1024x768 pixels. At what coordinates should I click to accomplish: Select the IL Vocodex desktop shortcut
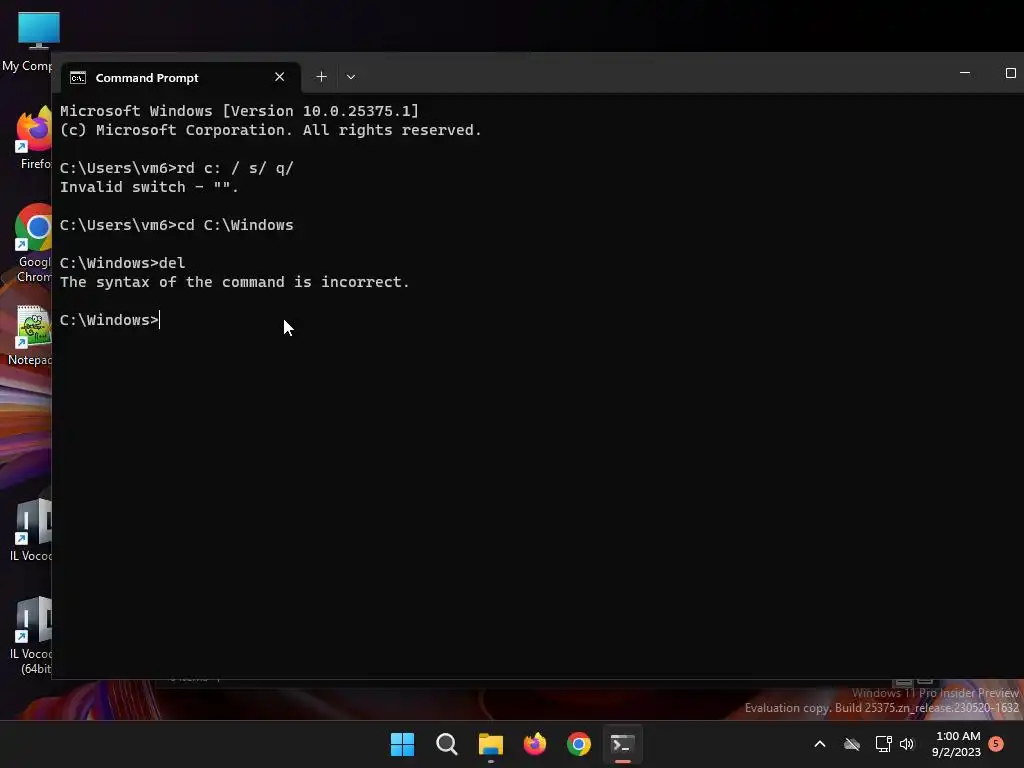point(30,530)
